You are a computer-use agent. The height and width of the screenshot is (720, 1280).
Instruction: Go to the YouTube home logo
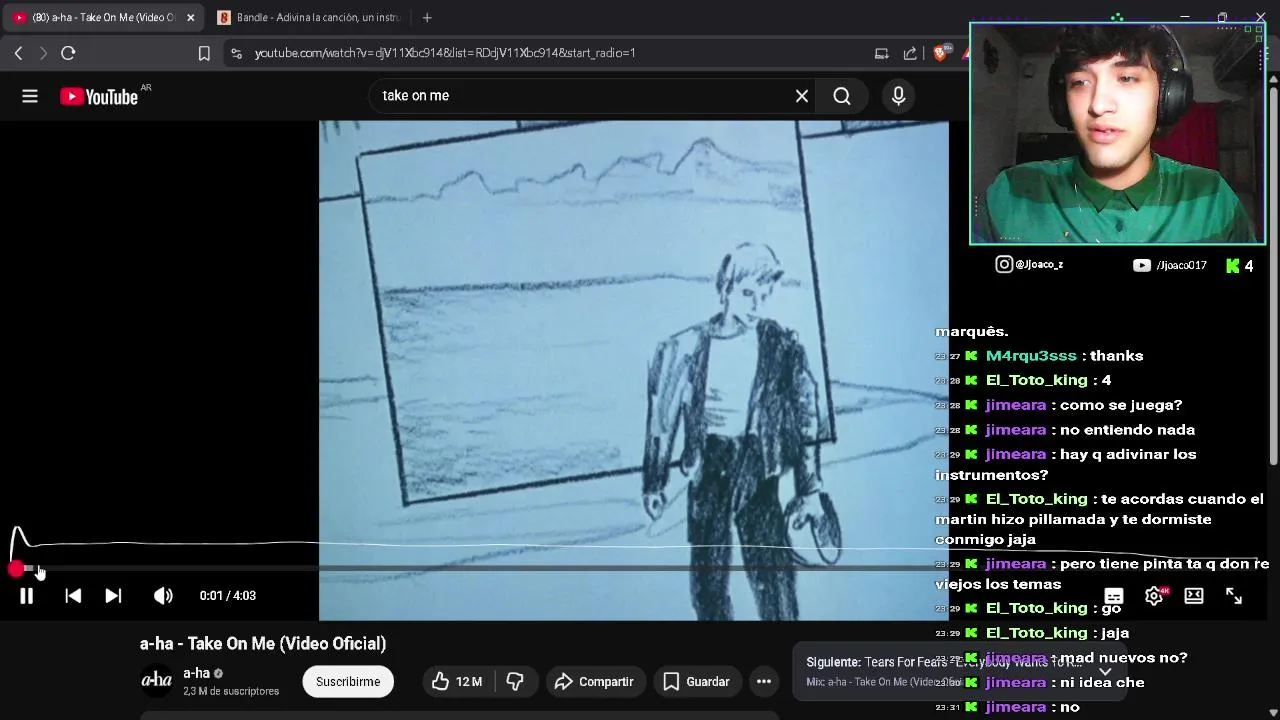100,96
